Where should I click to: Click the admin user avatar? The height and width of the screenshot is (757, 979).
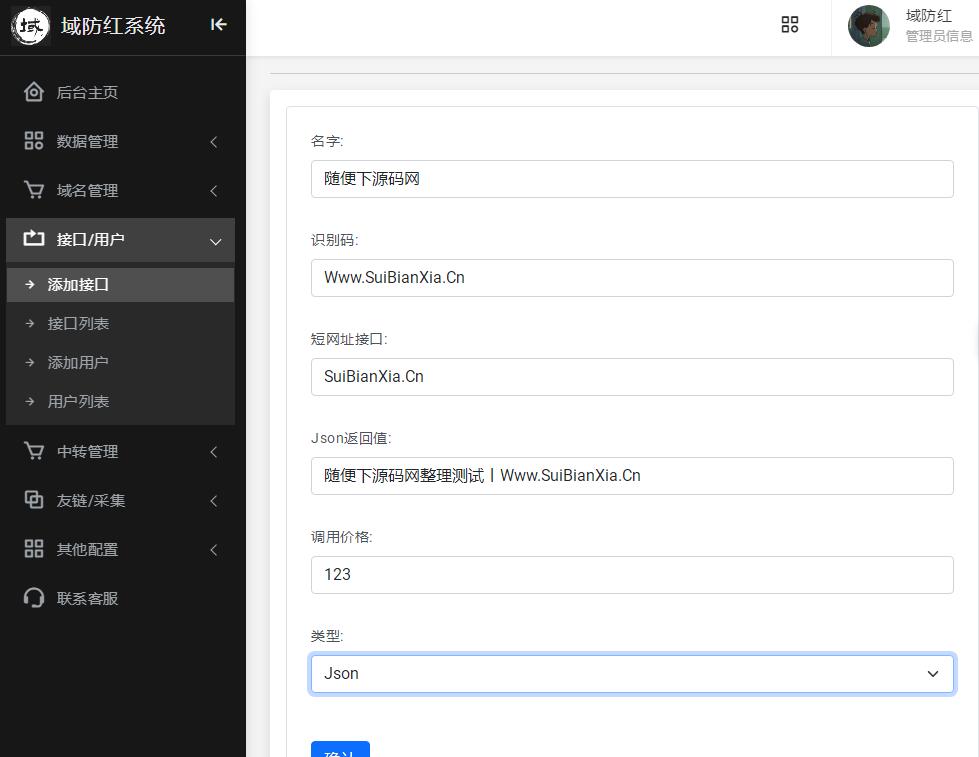[x=868, y=26]
